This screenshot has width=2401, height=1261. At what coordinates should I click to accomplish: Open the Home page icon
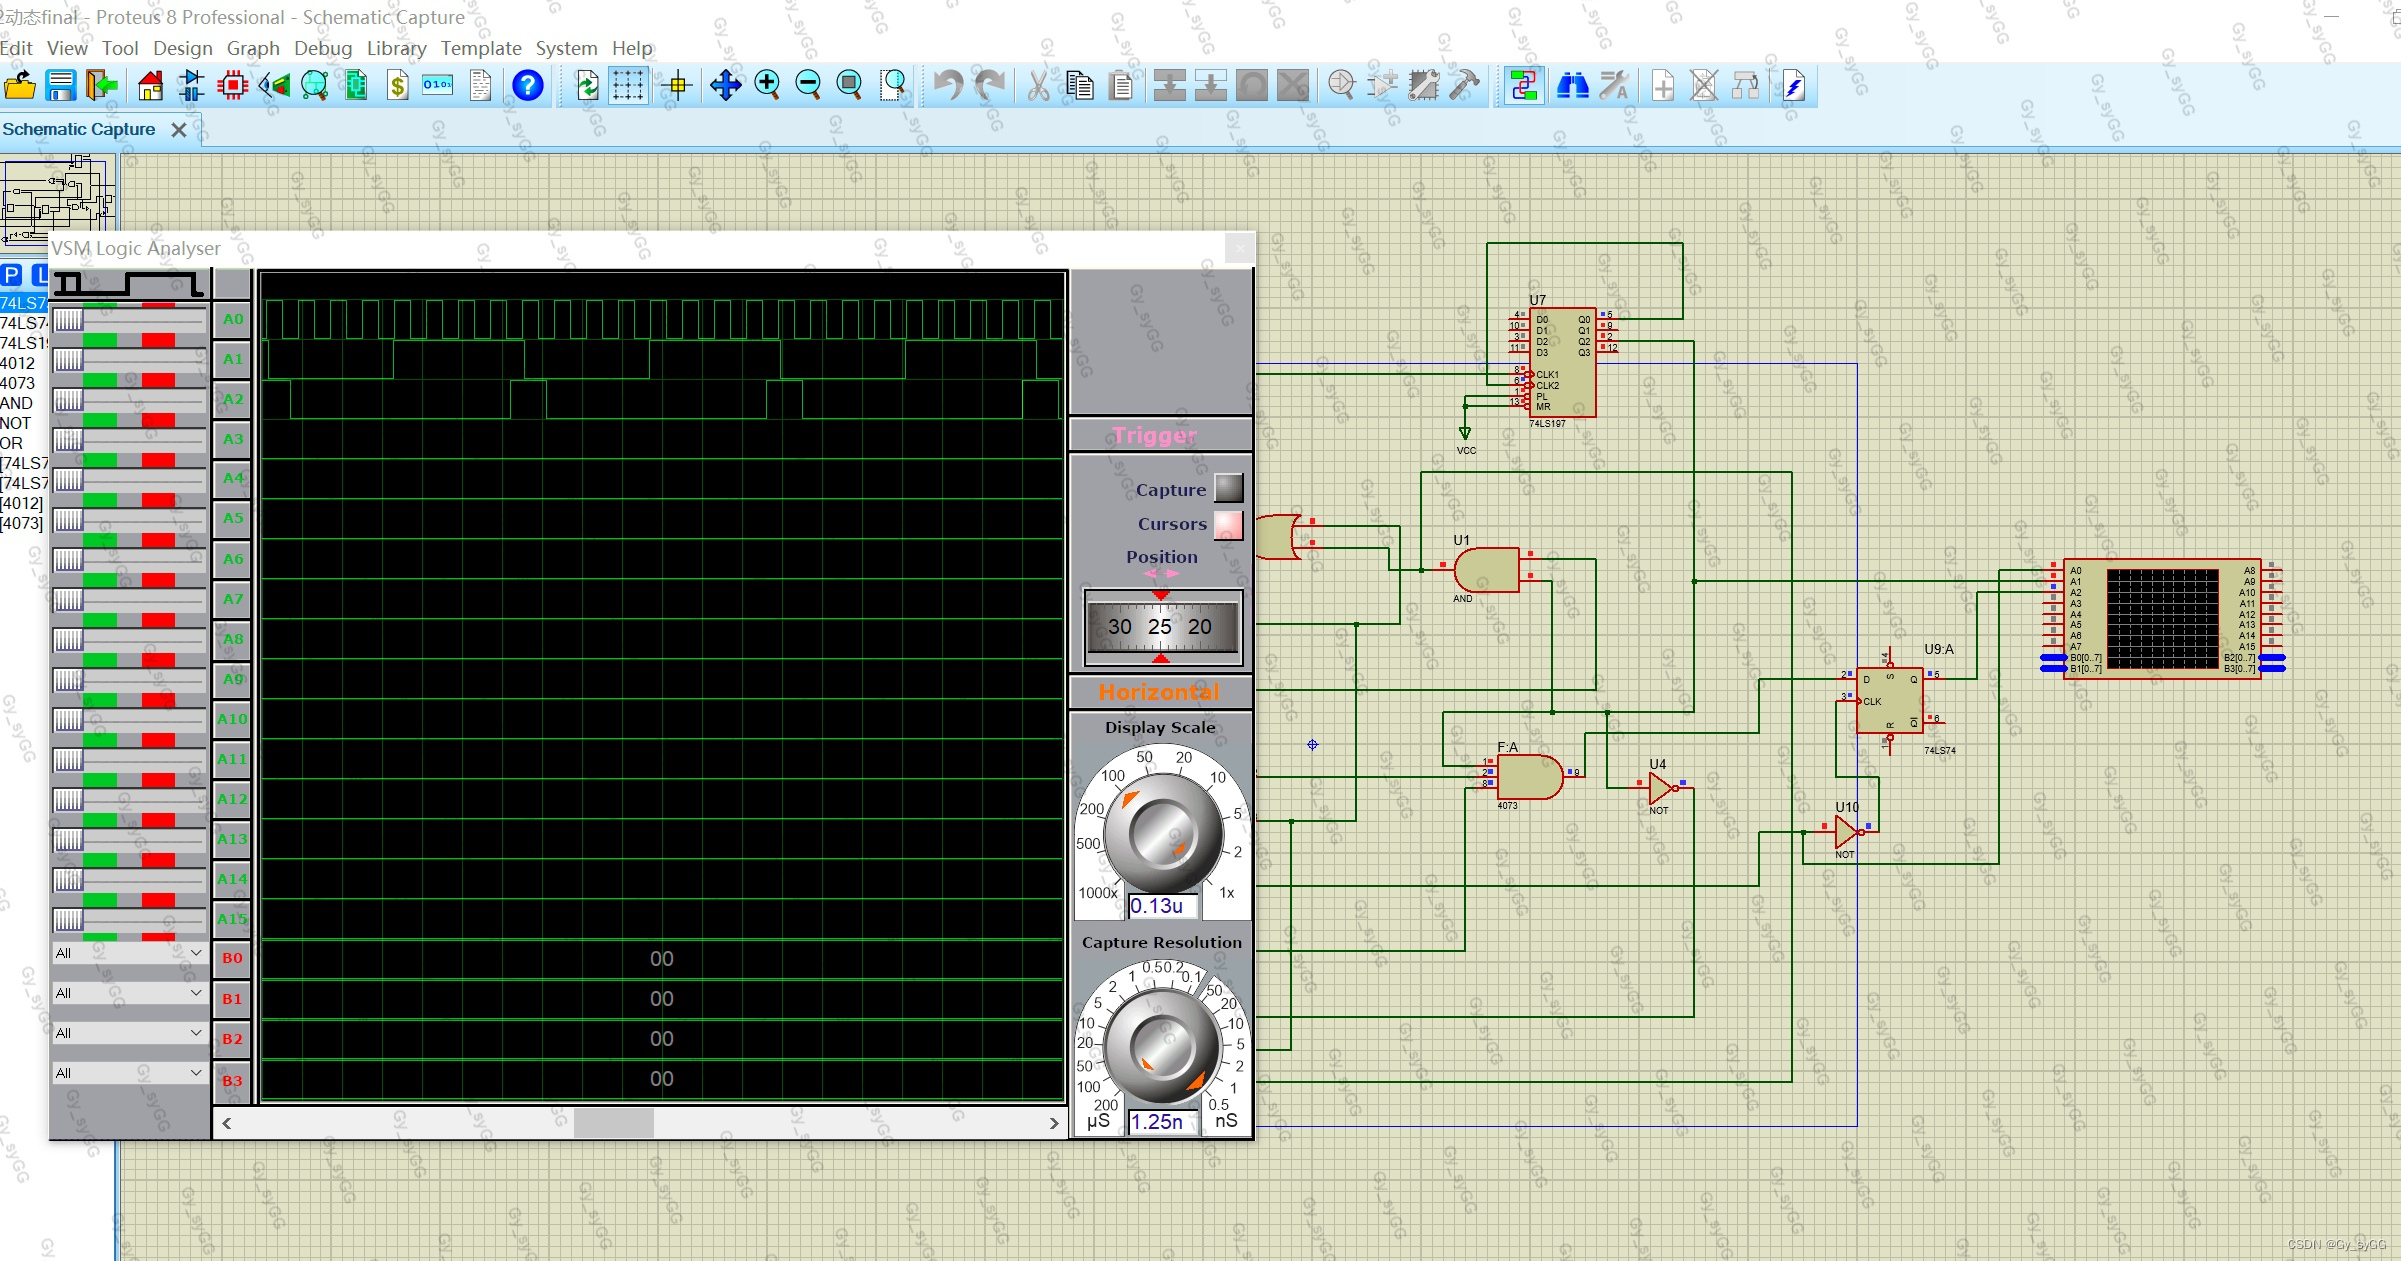(150, 86)
